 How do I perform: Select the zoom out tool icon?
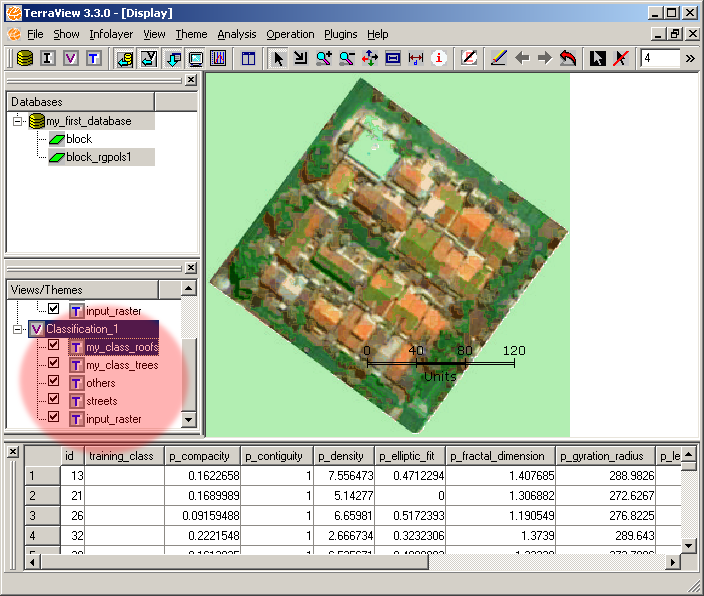pyautogui.click(x=347, y=58)
